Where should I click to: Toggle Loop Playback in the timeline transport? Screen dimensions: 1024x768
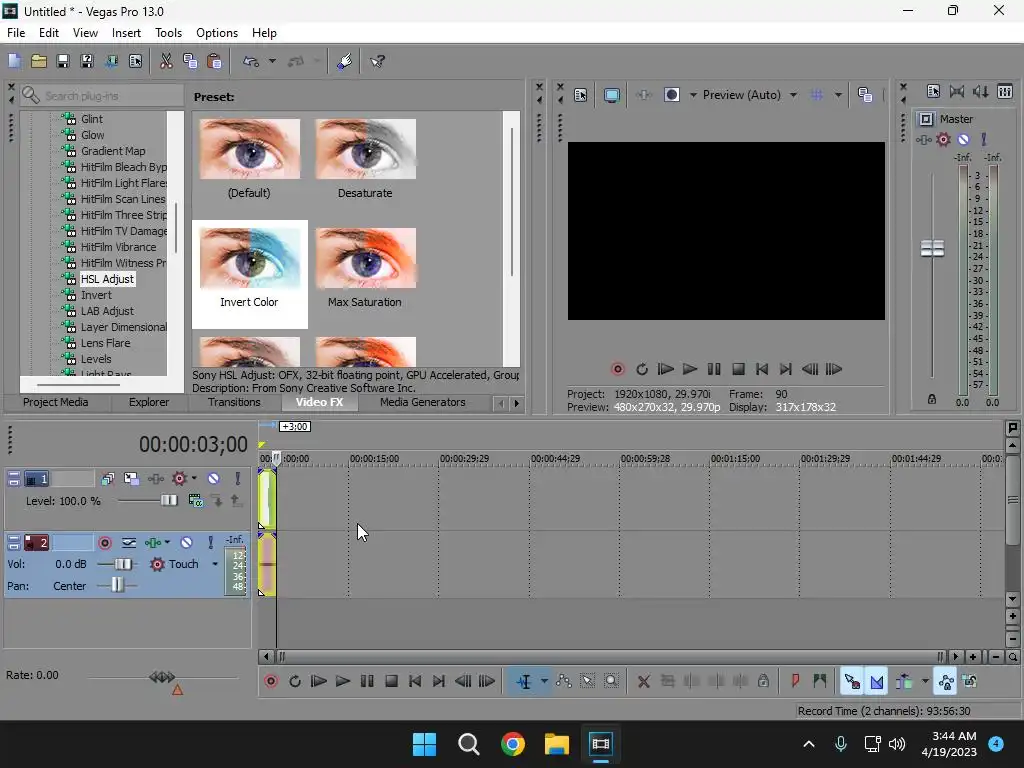295,681
